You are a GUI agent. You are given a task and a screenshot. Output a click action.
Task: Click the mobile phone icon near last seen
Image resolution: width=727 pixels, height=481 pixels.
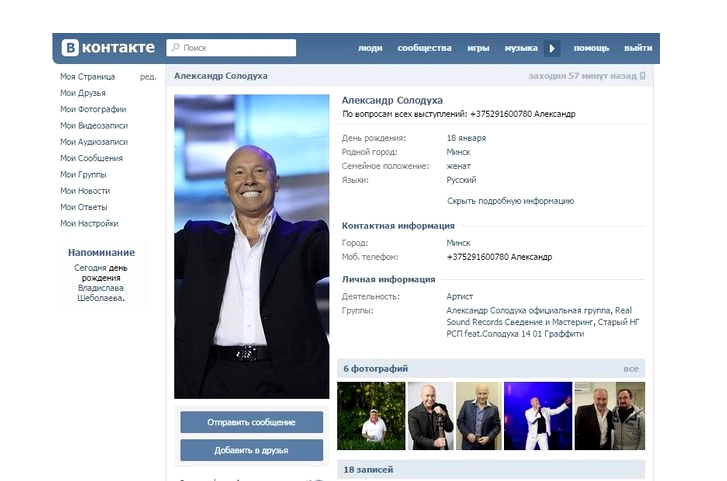click(x=643, y=76)
